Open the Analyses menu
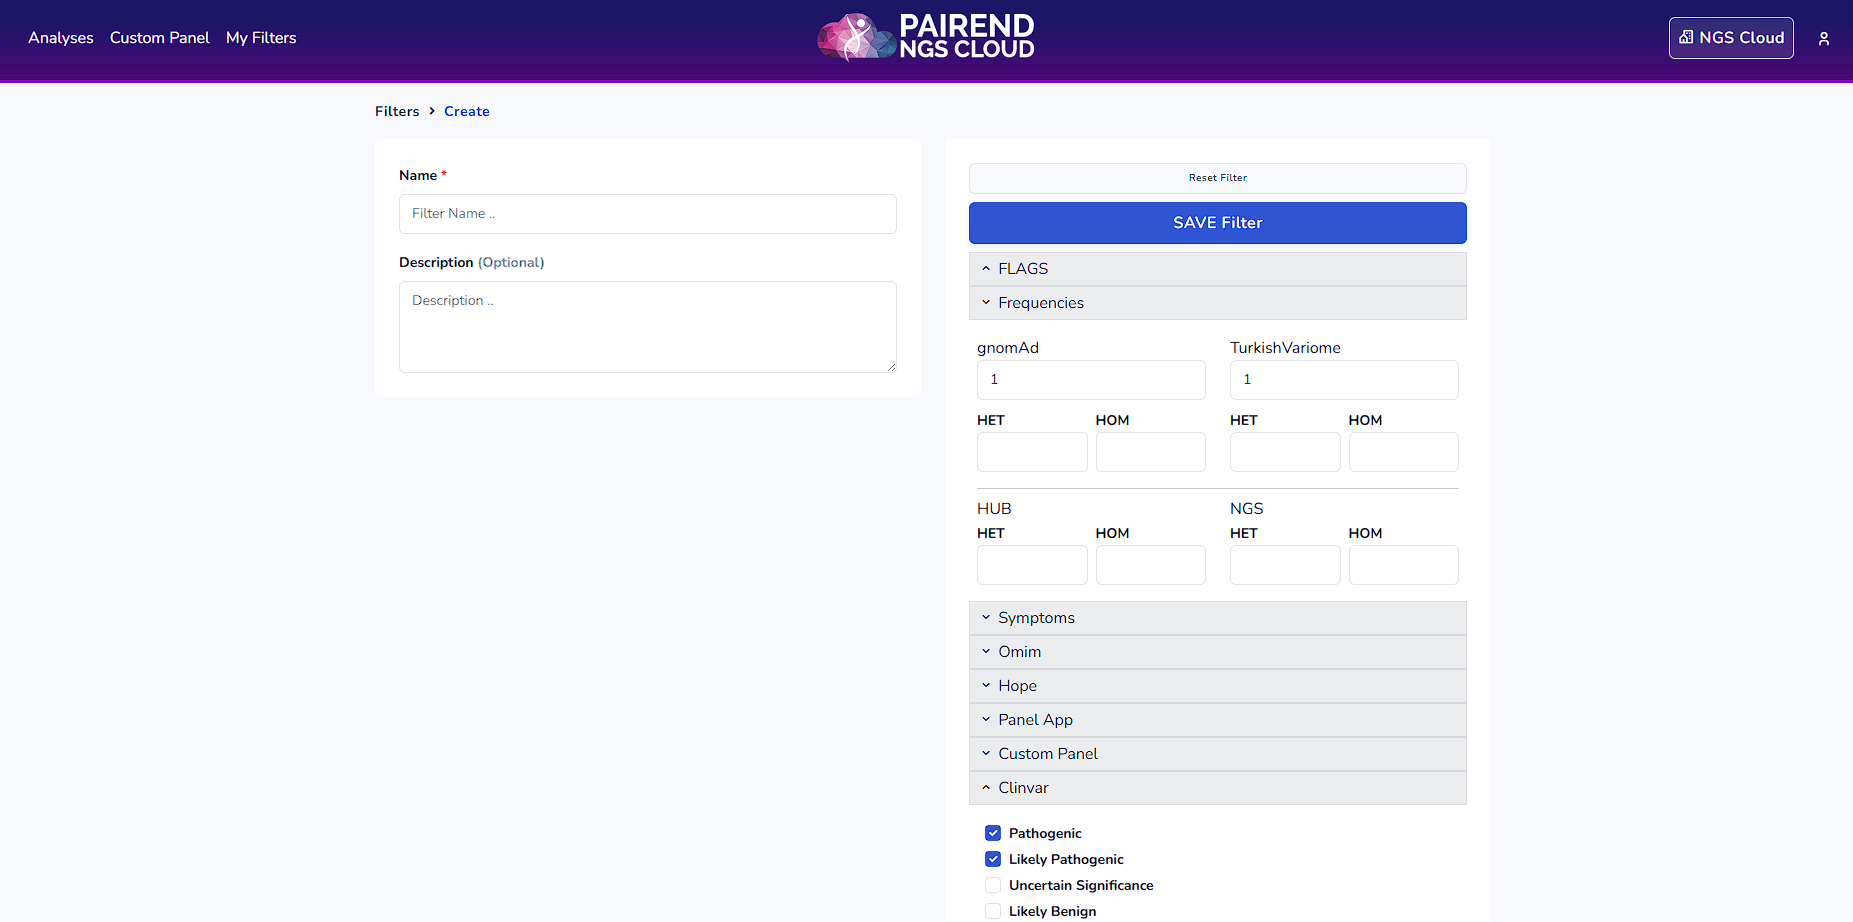 (x=61, y=38)
